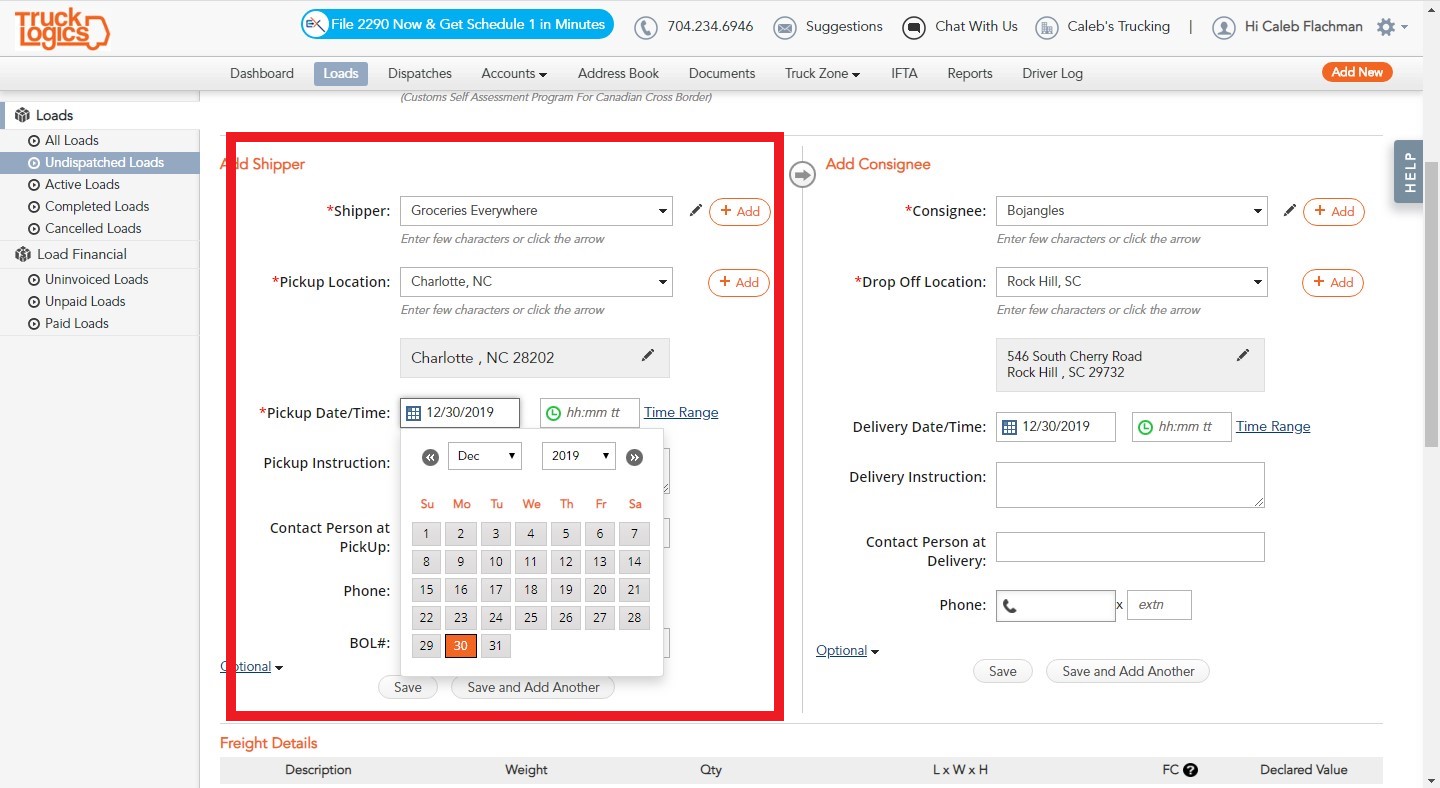Pick day 13 in the calendar
1440x788 pixels.
[x=599, y=562]
